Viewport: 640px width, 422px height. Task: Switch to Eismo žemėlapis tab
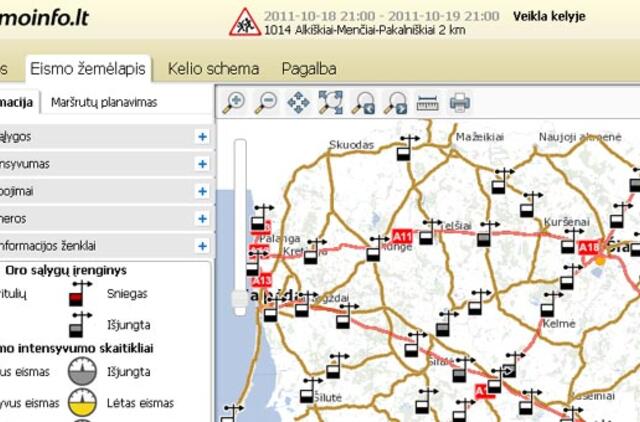coord(88,69)
